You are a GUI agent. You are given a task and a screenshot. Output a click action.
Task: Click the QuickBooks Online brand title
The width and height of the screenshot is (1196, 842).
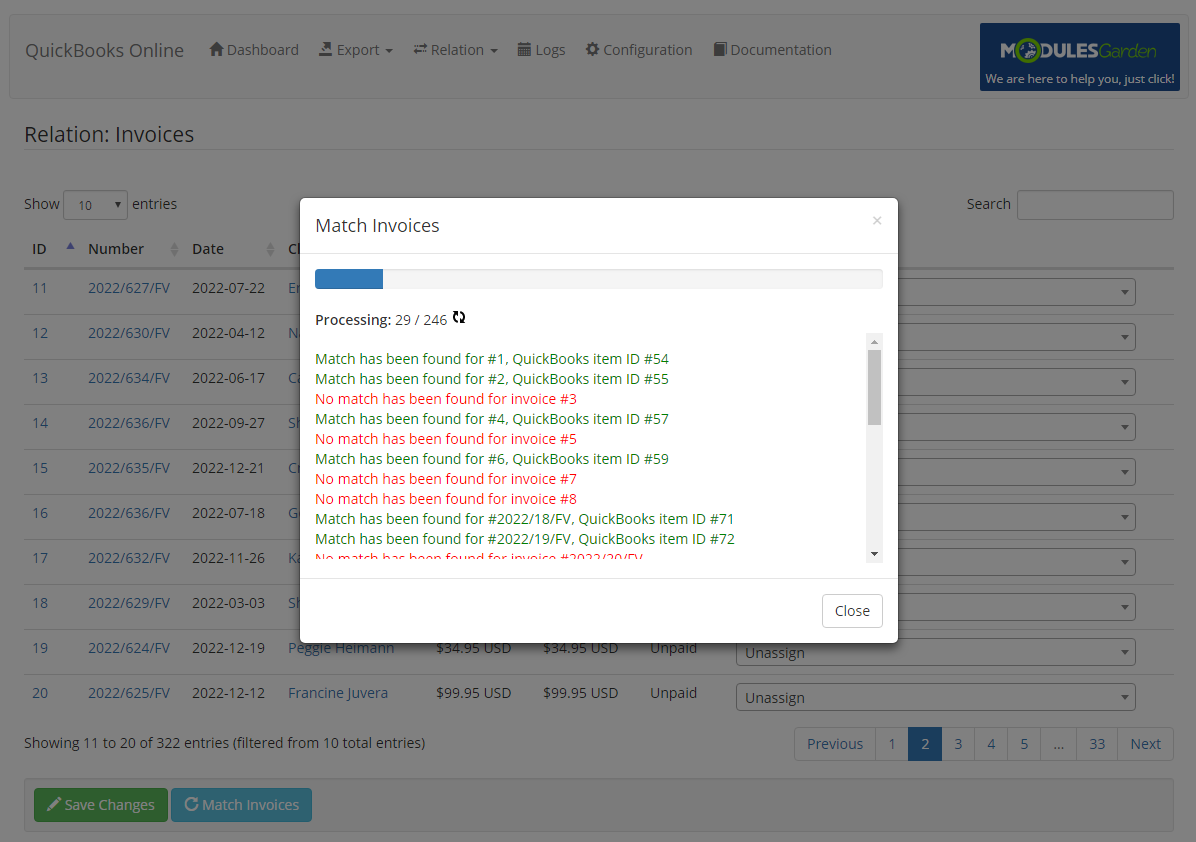tap(104, 50)
